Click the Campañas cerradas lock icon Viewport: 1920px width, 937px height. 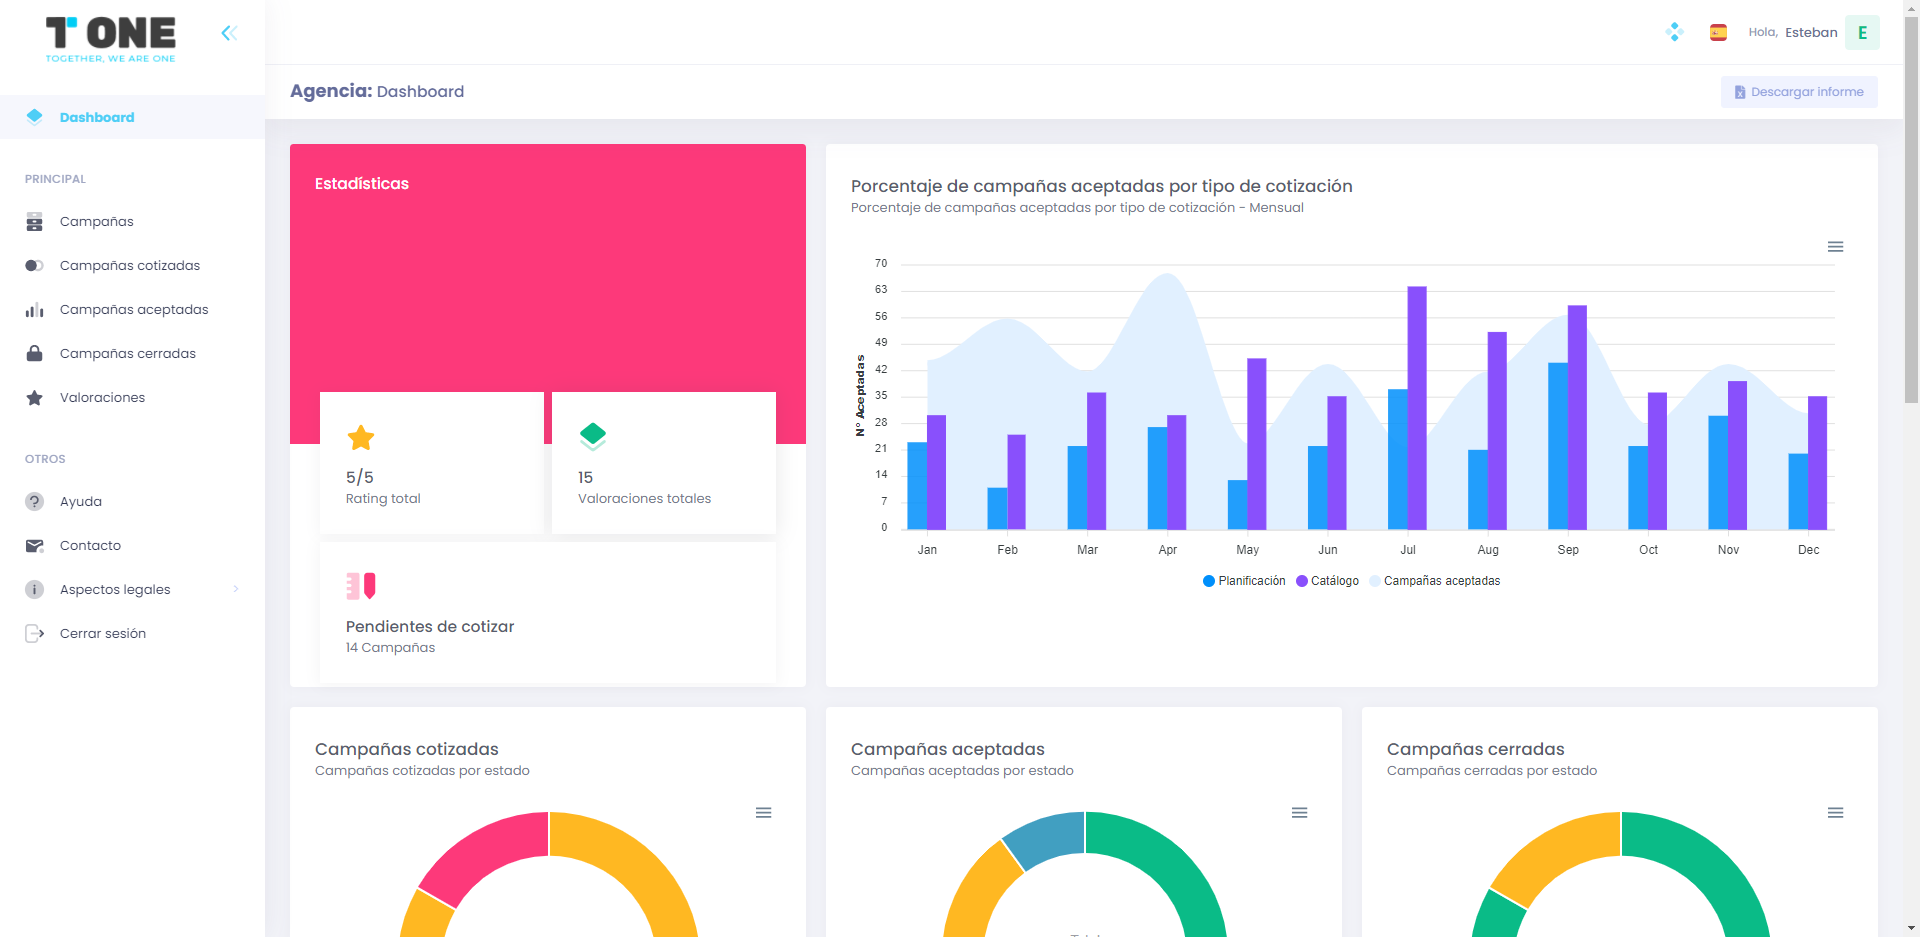[x=35, y=353]
